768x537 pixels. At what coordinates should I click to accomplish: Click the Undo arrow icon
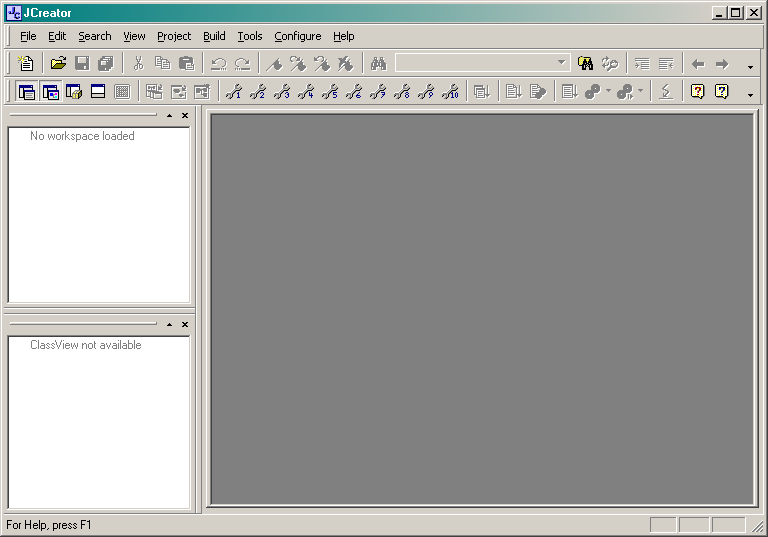tap(218, 64)
